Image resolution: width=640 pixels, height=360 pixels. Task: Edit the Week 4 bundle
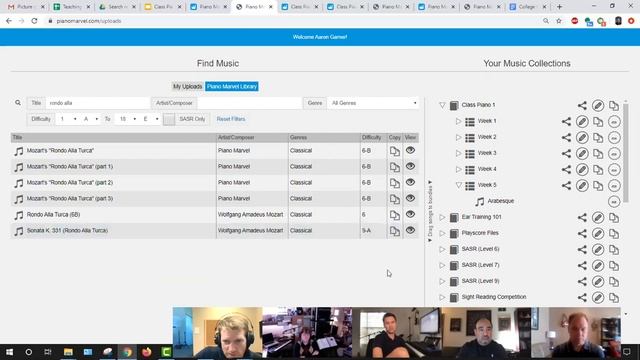[x=582, y=169]
